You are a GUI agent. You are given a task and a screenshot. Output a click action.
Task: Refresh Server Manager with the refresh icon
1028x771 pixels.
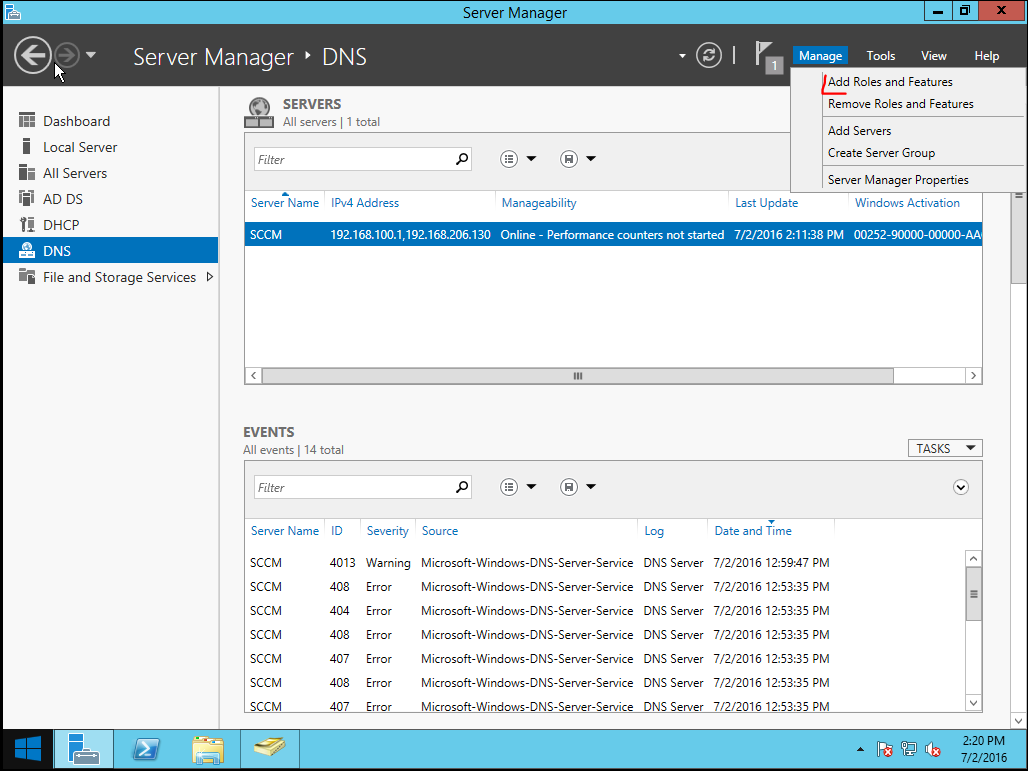coord(709,55)
